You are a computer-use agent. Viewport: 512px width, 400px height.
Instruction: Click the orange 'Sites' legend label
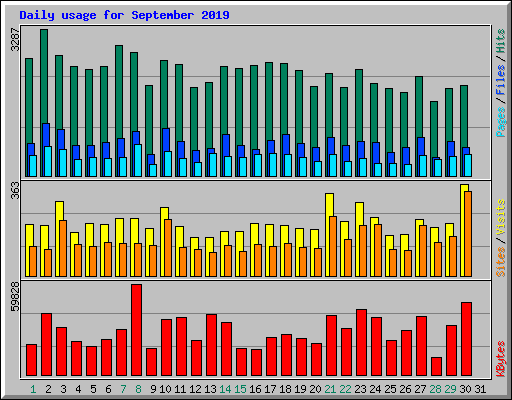[500, 262]
